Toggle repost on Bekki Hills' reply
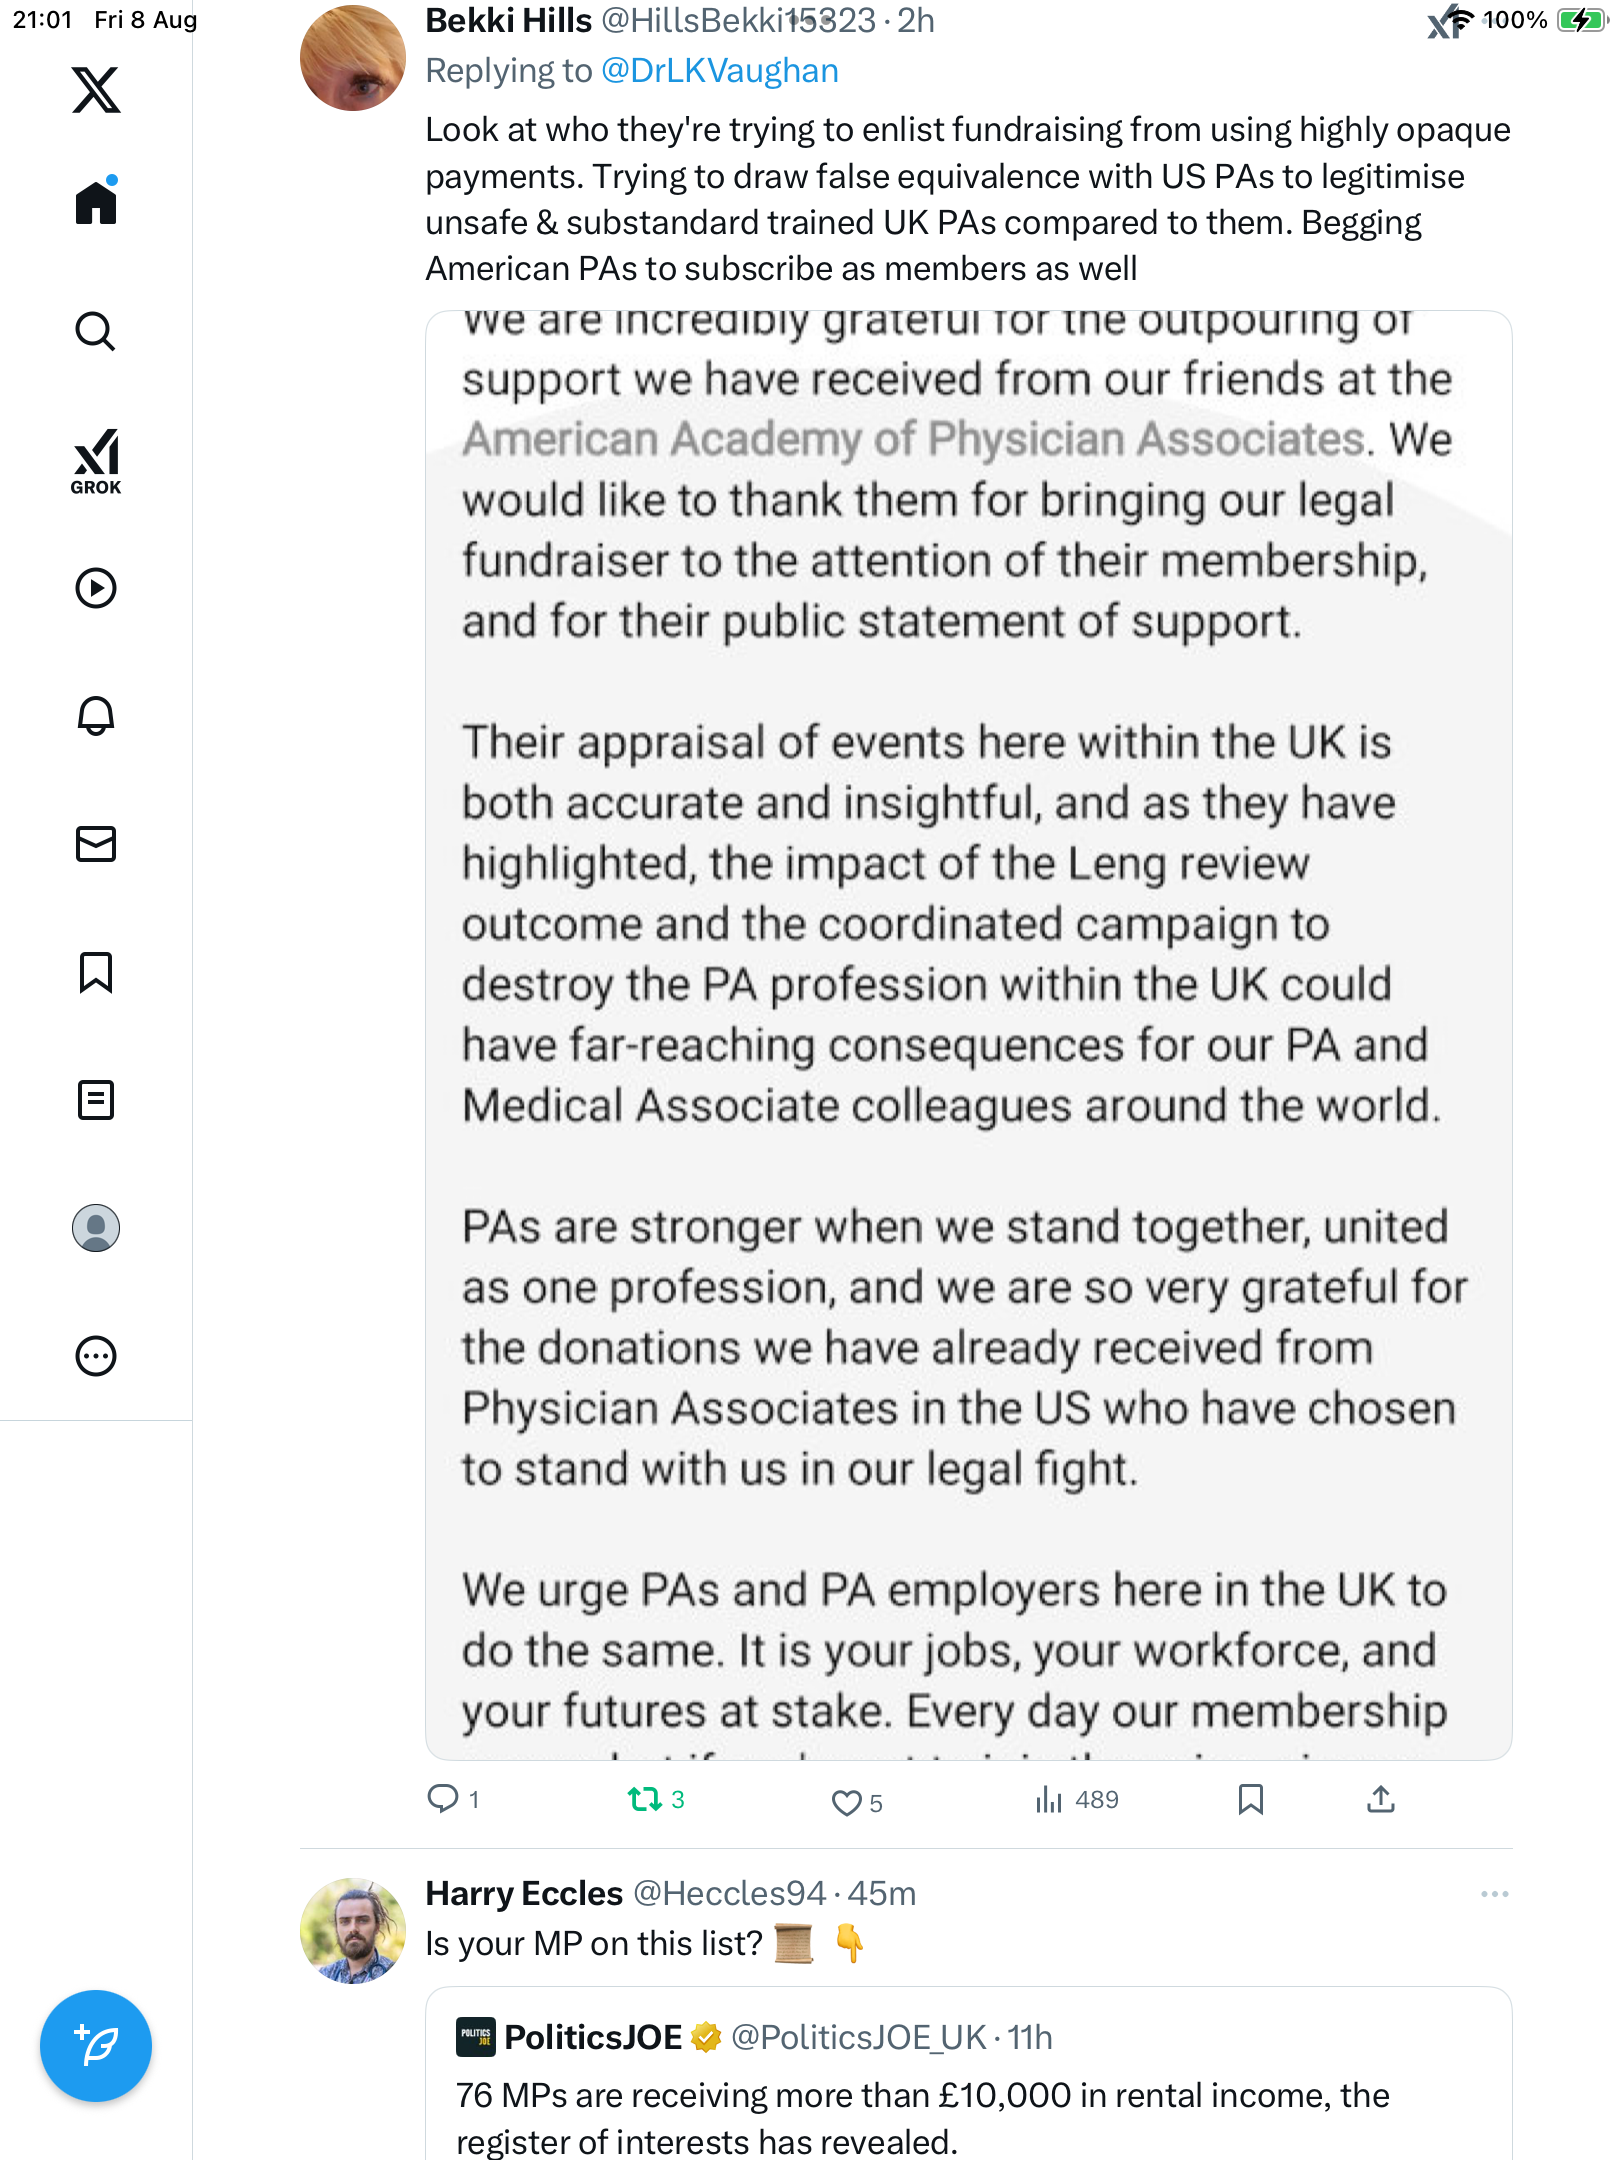 [x=645, y=1800]
